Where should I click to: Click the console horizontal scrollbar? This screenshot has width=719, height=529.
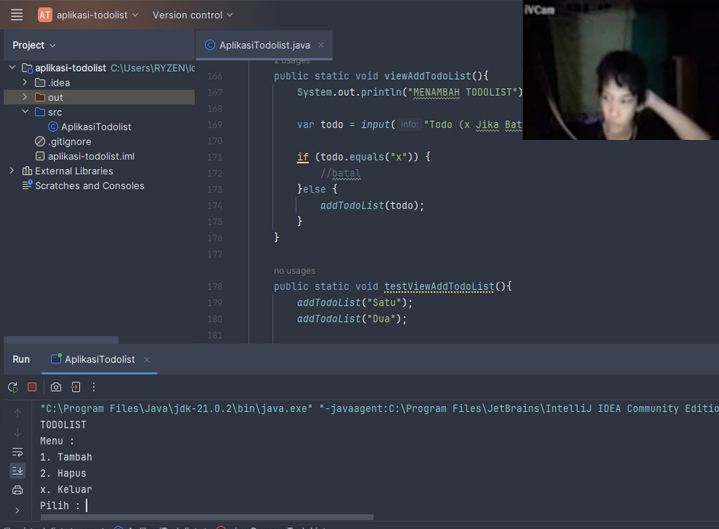pyautogui.click(x=200, y=518)
